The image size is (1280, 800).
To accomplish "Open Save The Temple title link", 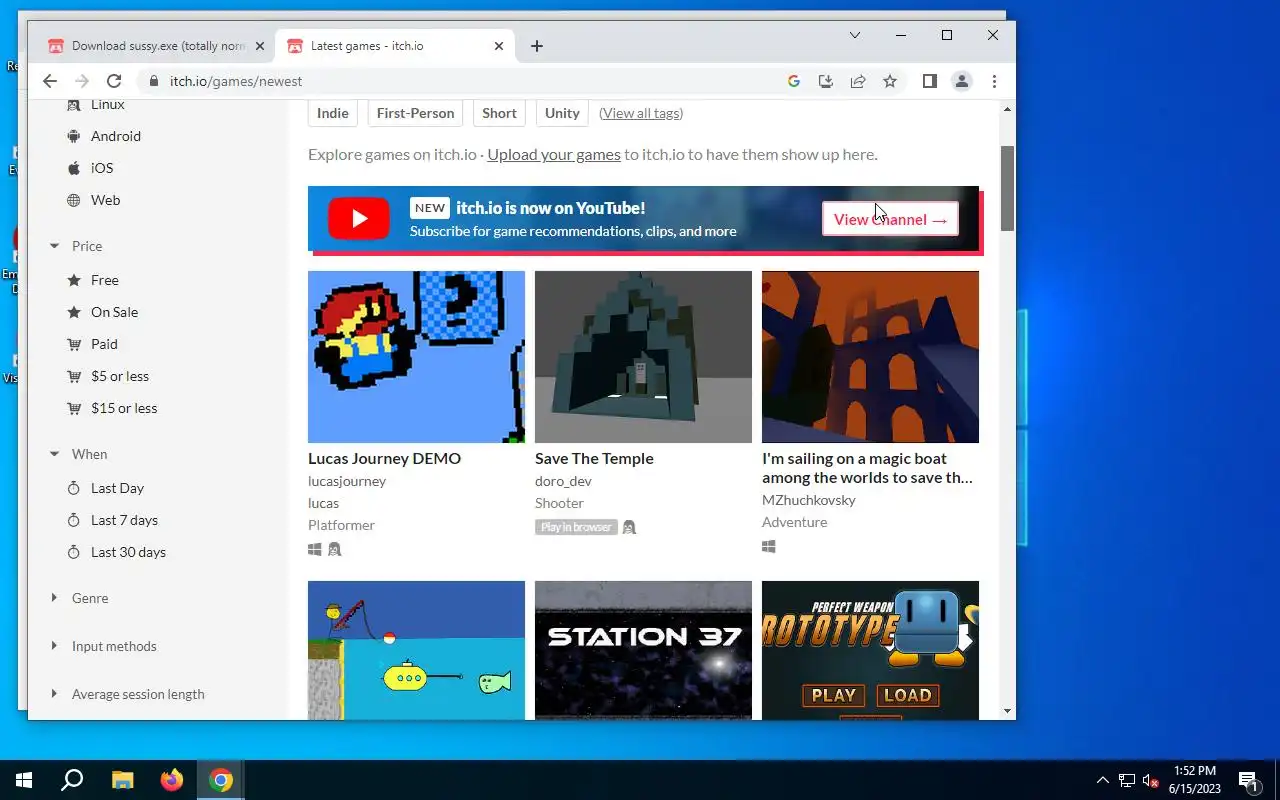I will coord(594,458).
